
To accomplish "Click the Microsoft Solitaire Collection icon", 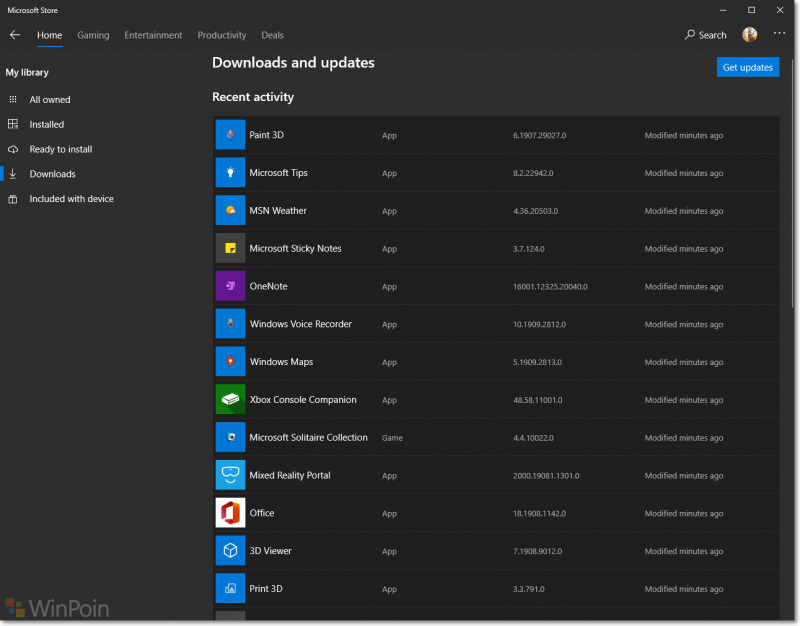I will (x=230, y=437).
